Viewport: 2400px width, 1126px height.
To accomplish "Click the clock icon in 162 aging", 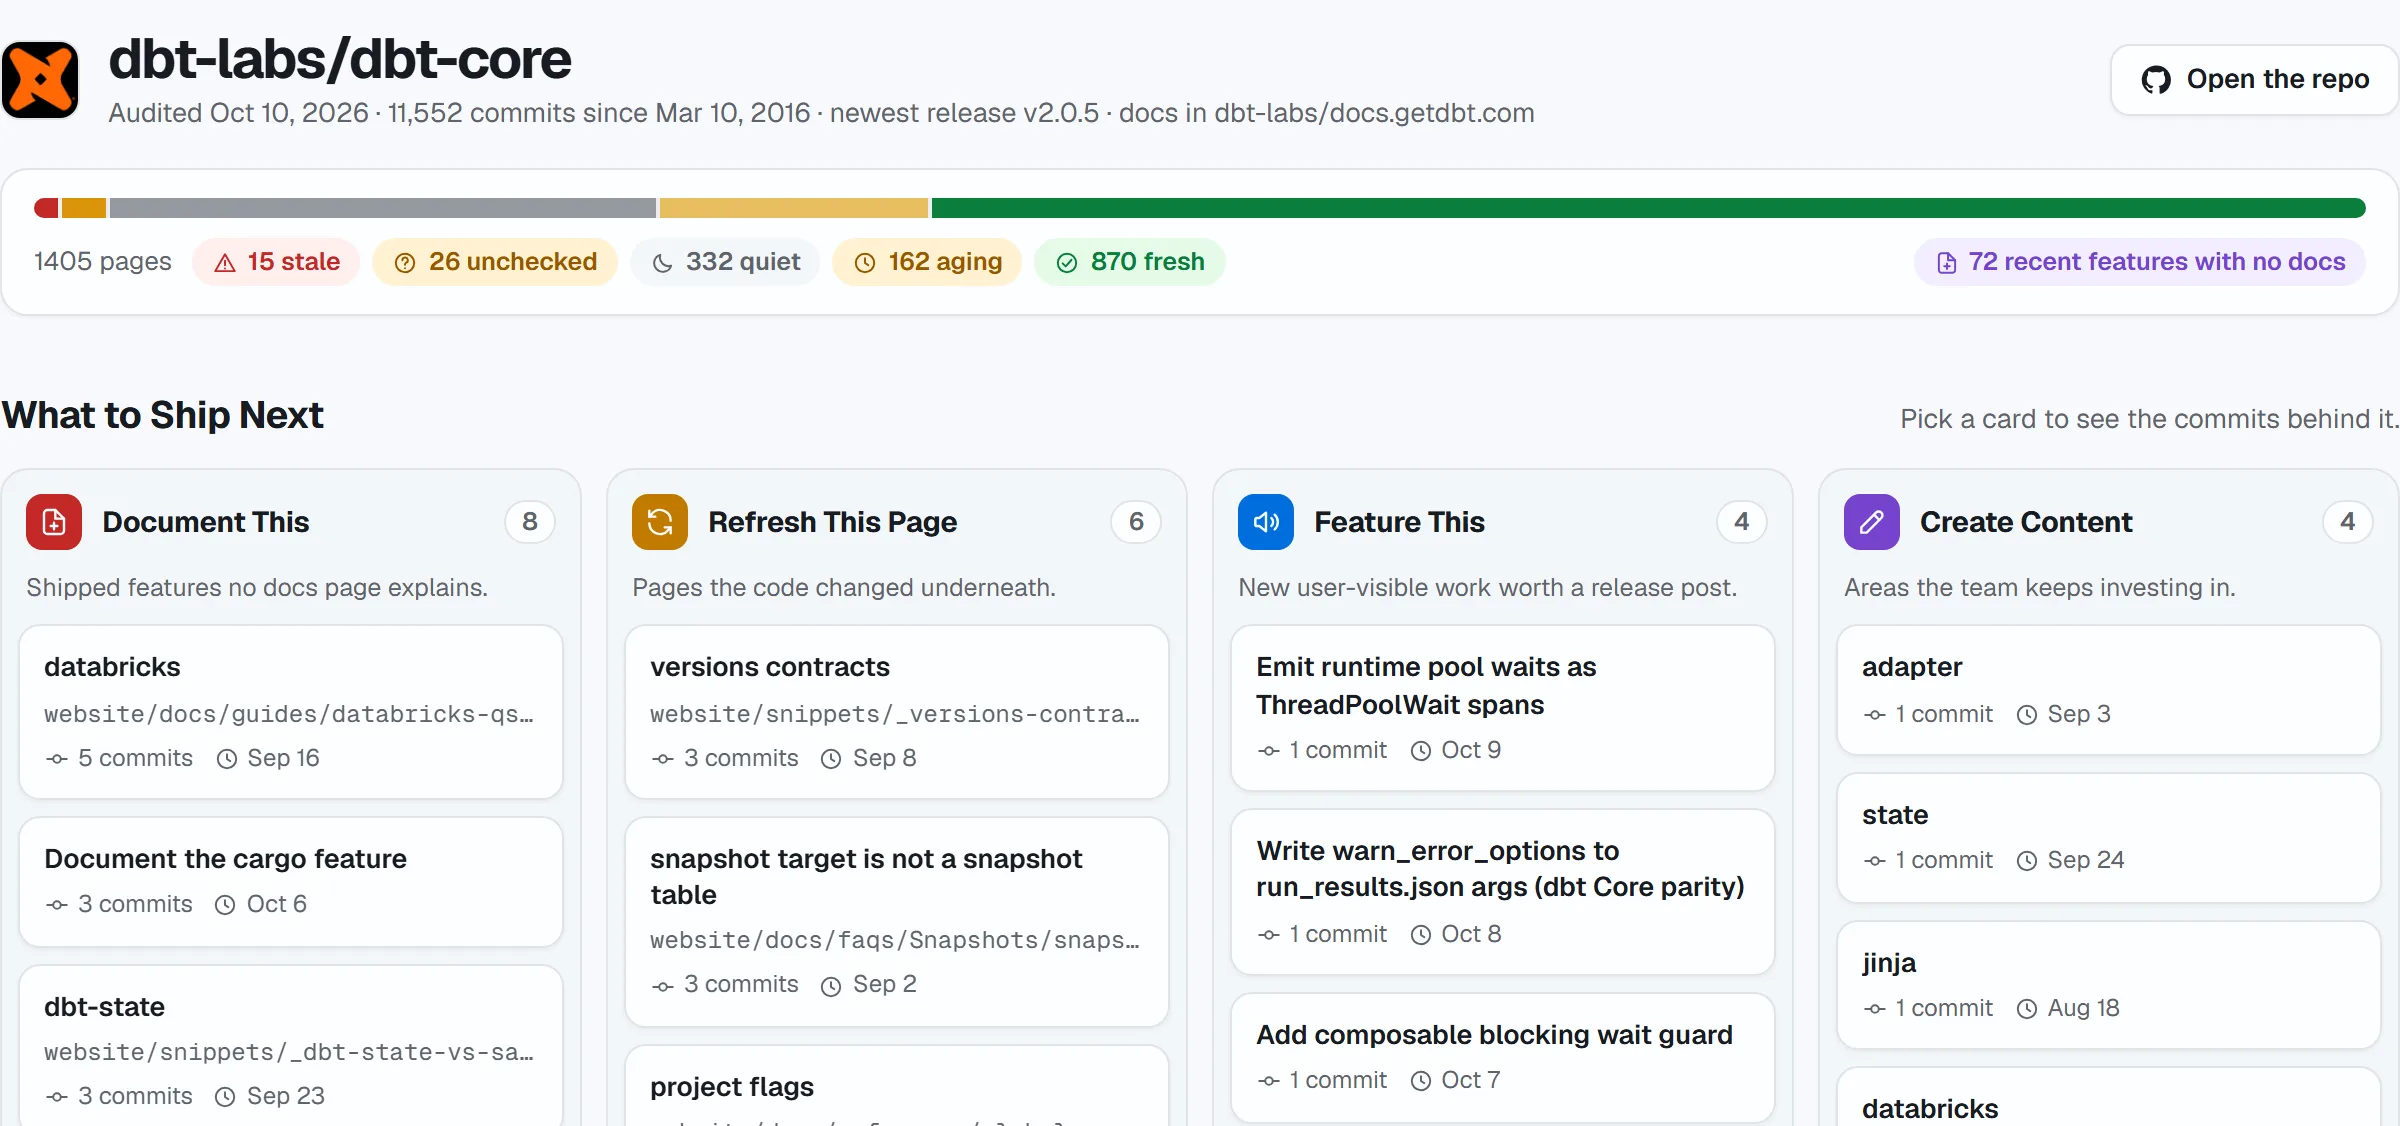I will click(x=865, y=263).
